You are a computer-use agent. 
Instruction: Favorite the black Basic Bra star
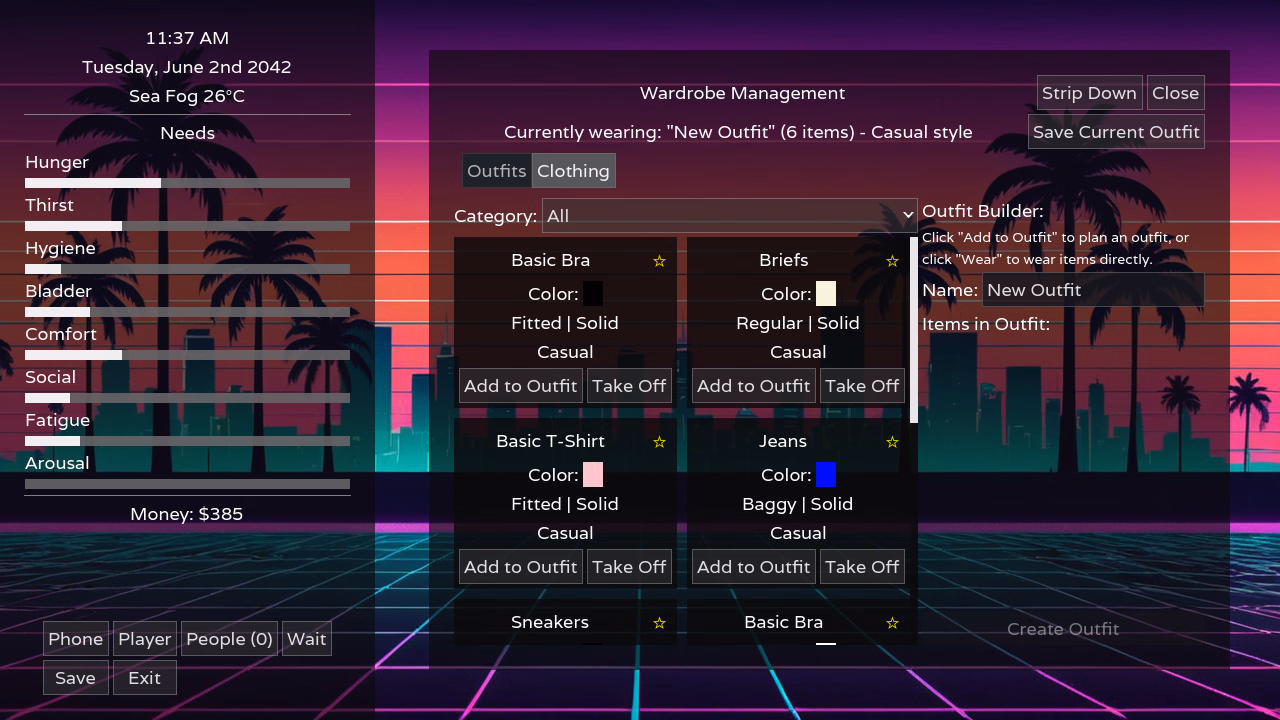click(659, 261)
